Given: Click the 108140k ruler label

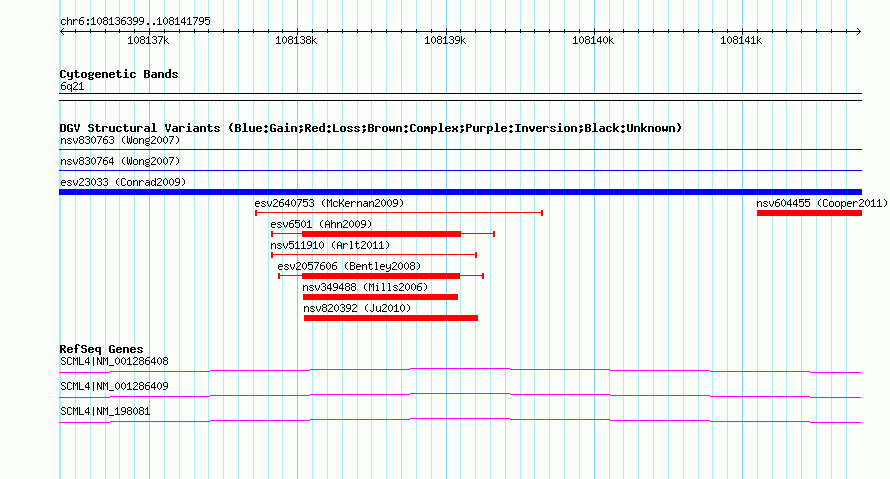Looking at the screenshot, I should (593, 40).
